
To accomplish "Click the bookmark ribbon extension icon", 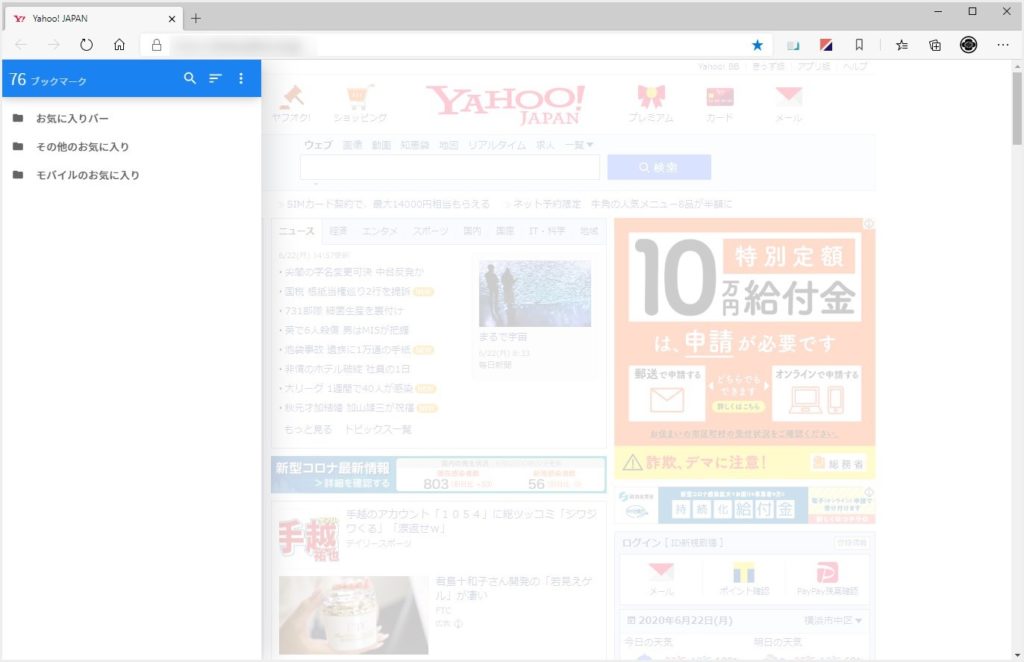I will click(x=859, y=44).
